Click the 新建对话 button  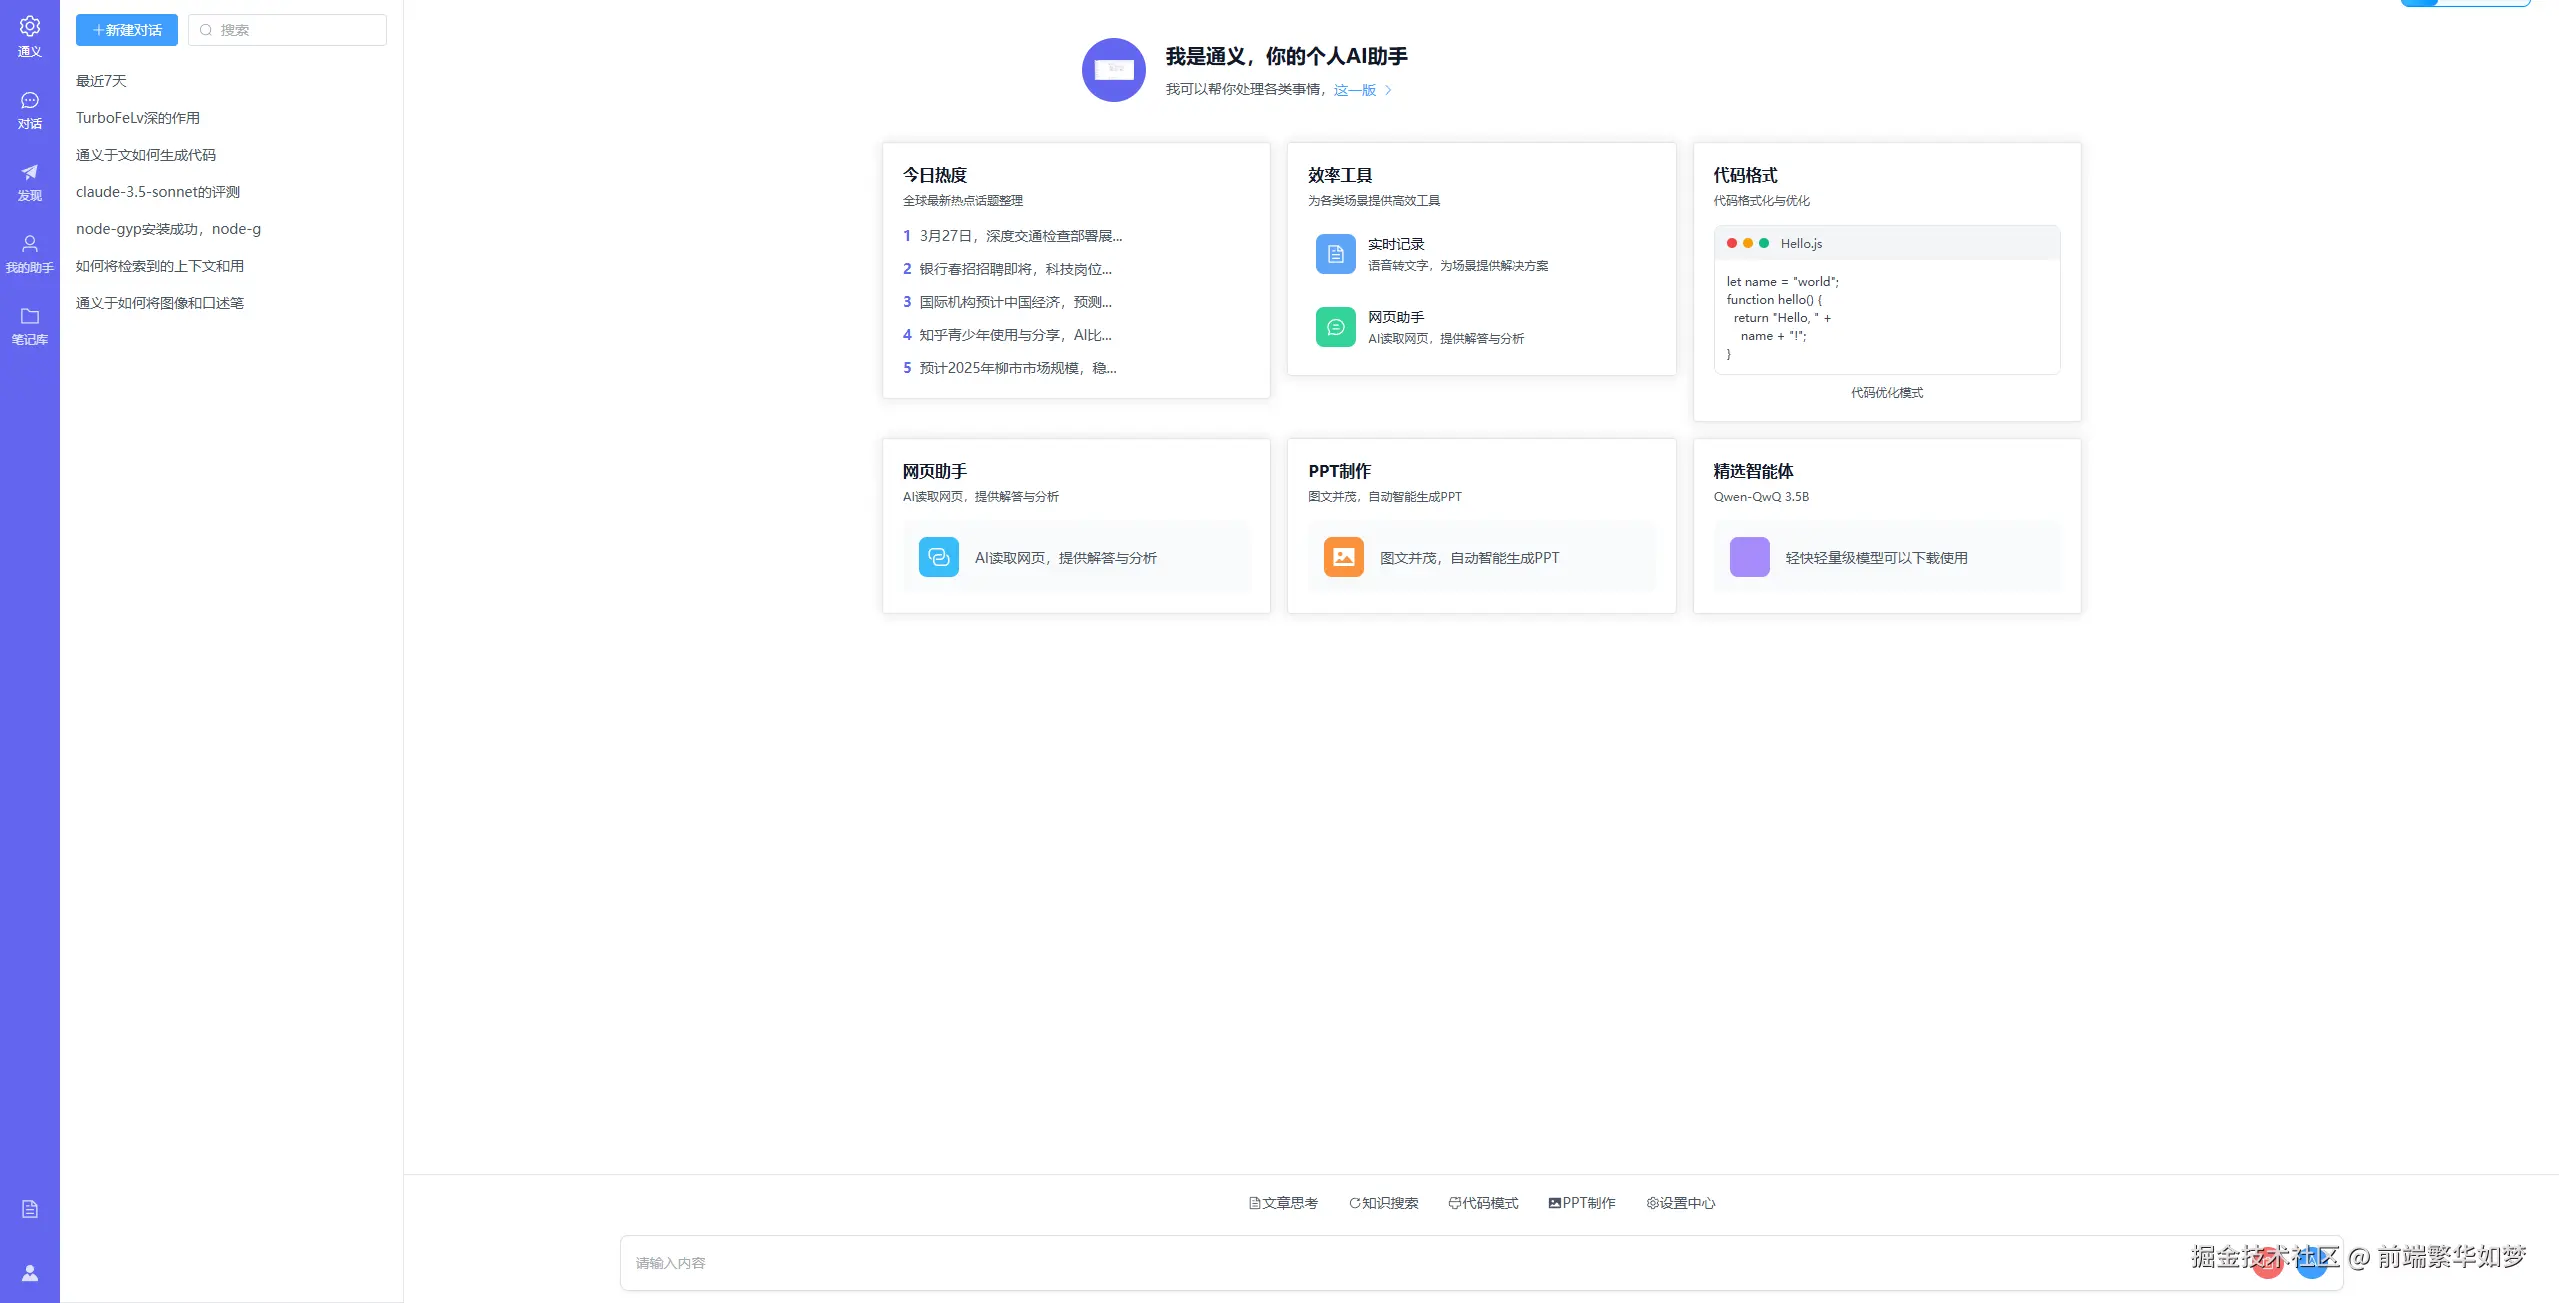(x=127, y=30)
